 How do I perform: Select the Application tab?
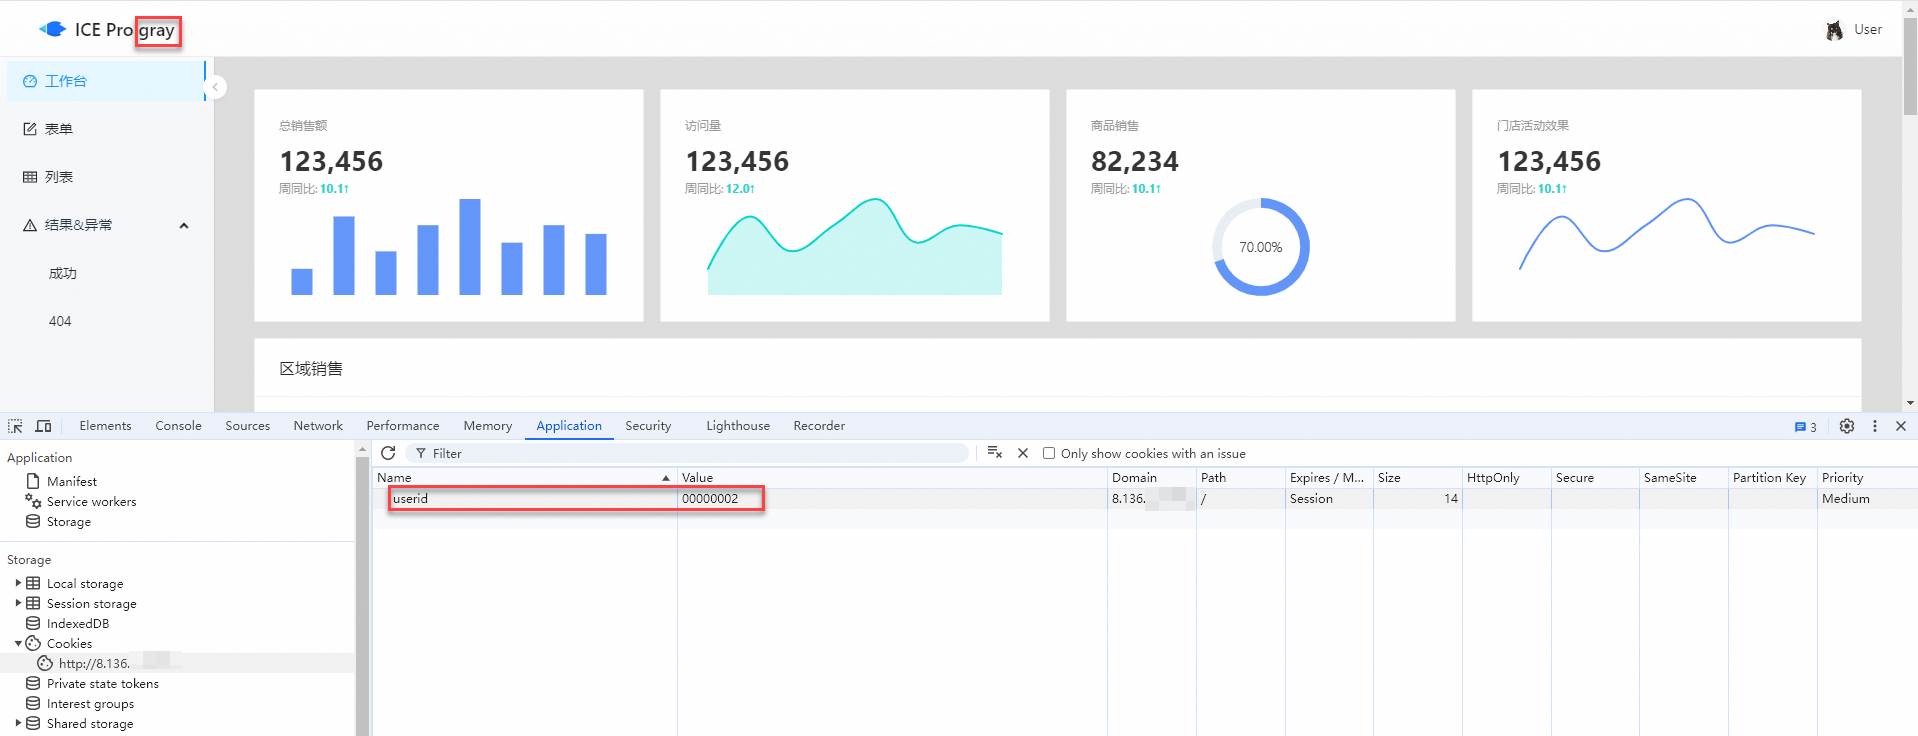(x=569, y=426)
